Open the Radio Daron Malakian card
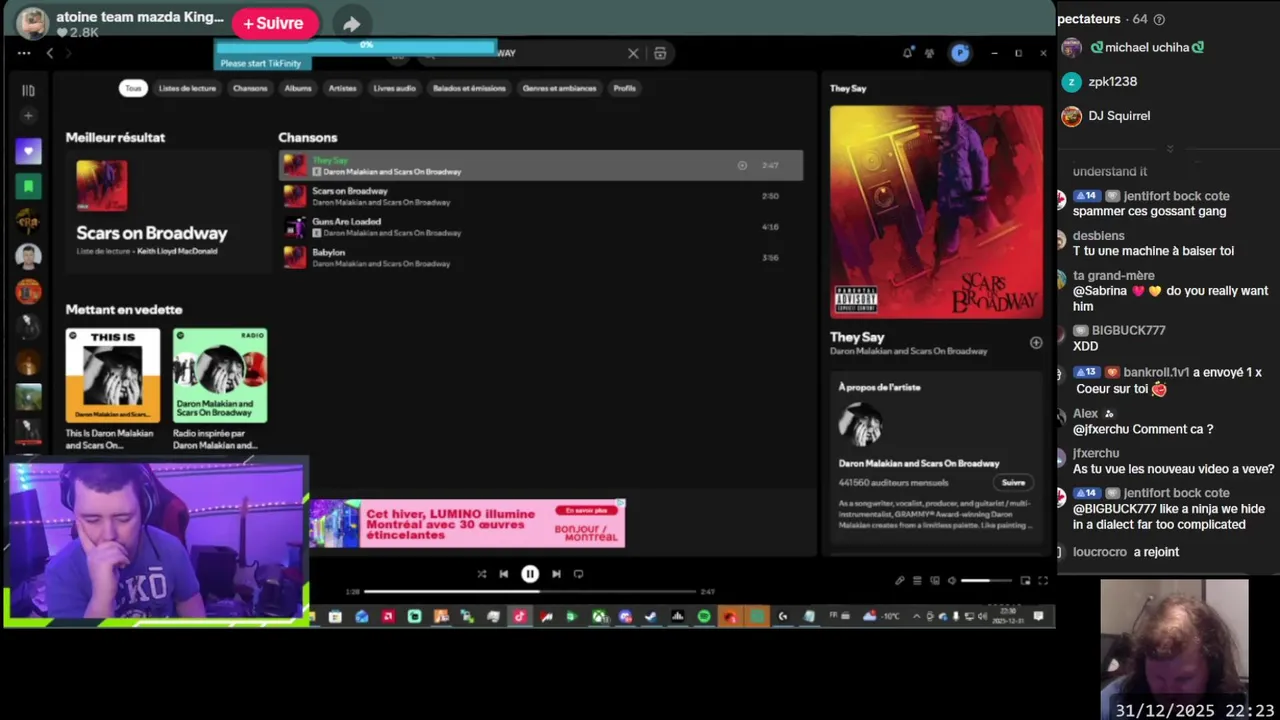Image resolution: width=1280 pixels, height=720 pixels. pyautogui.click(x=220, y=389)
